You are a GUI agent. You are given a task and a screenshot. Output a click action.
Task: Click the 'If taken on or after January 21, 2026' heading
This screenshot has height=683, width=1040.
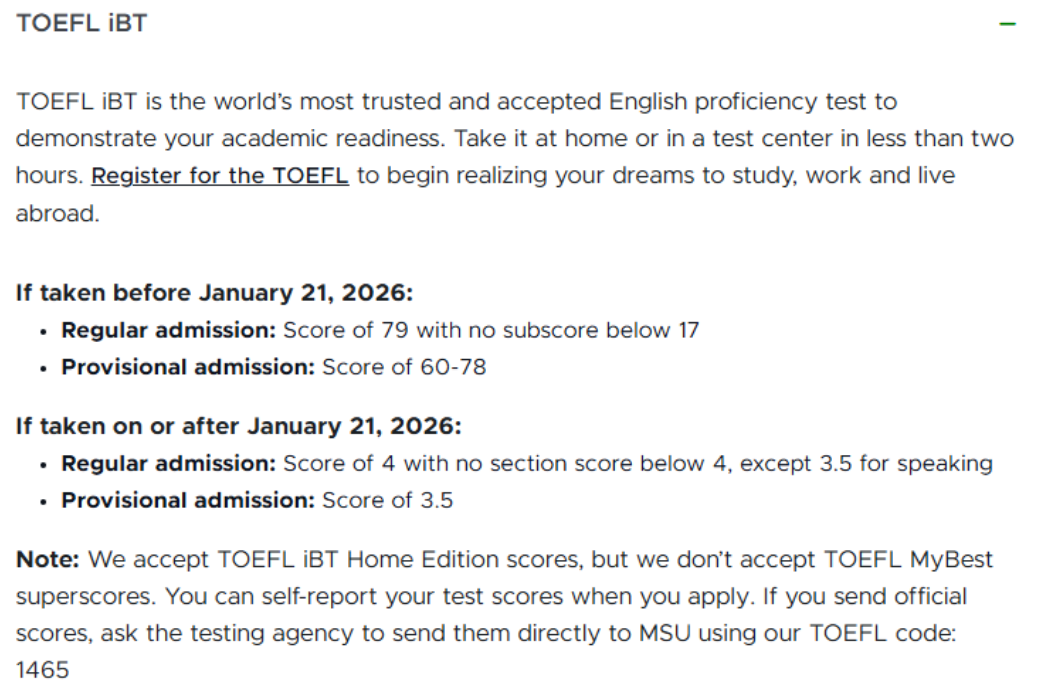(x=238, y=426)
